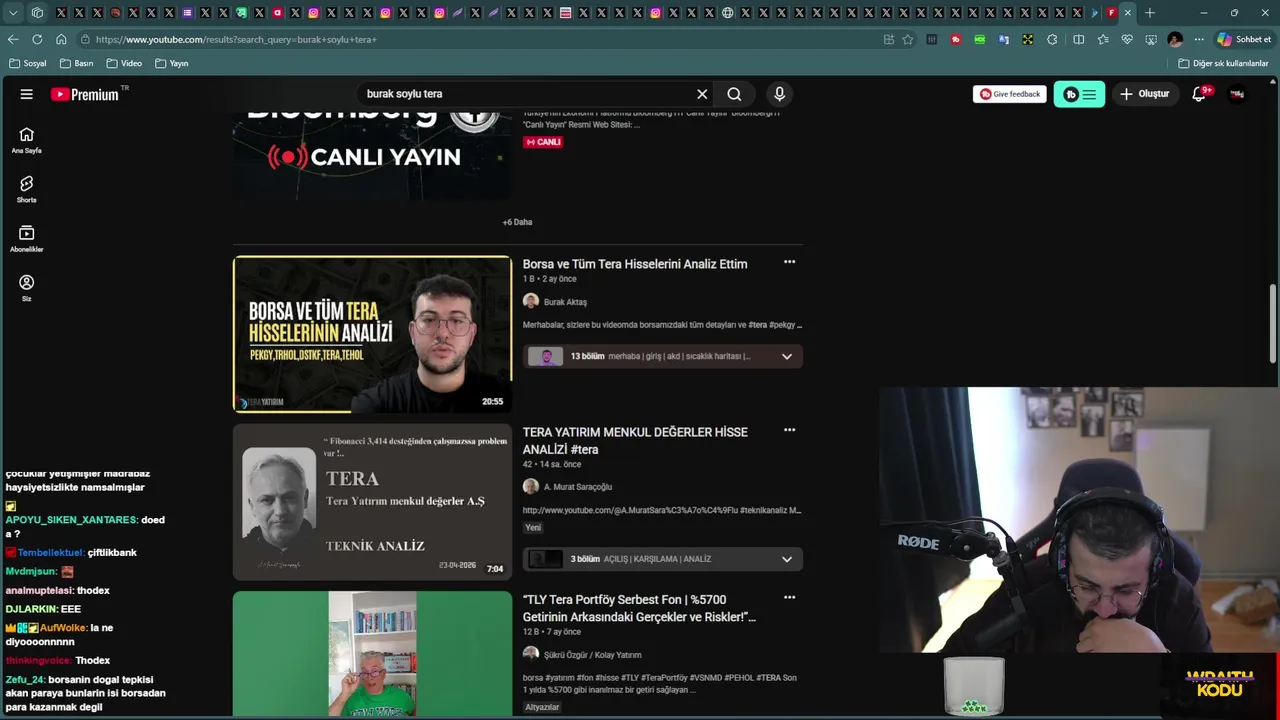Open the browser profile avatar
The image size is (1280, 720).
pos(1175,39)
